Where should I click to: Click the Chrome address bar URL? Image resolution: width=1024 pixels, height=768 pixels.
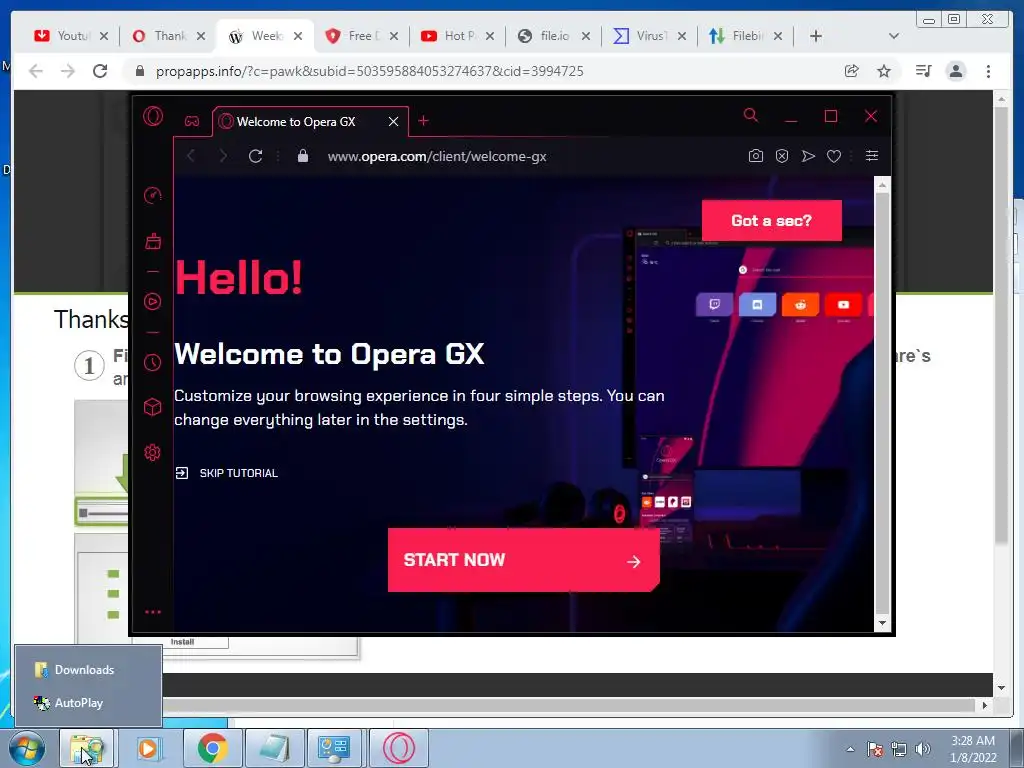[370, 71]
